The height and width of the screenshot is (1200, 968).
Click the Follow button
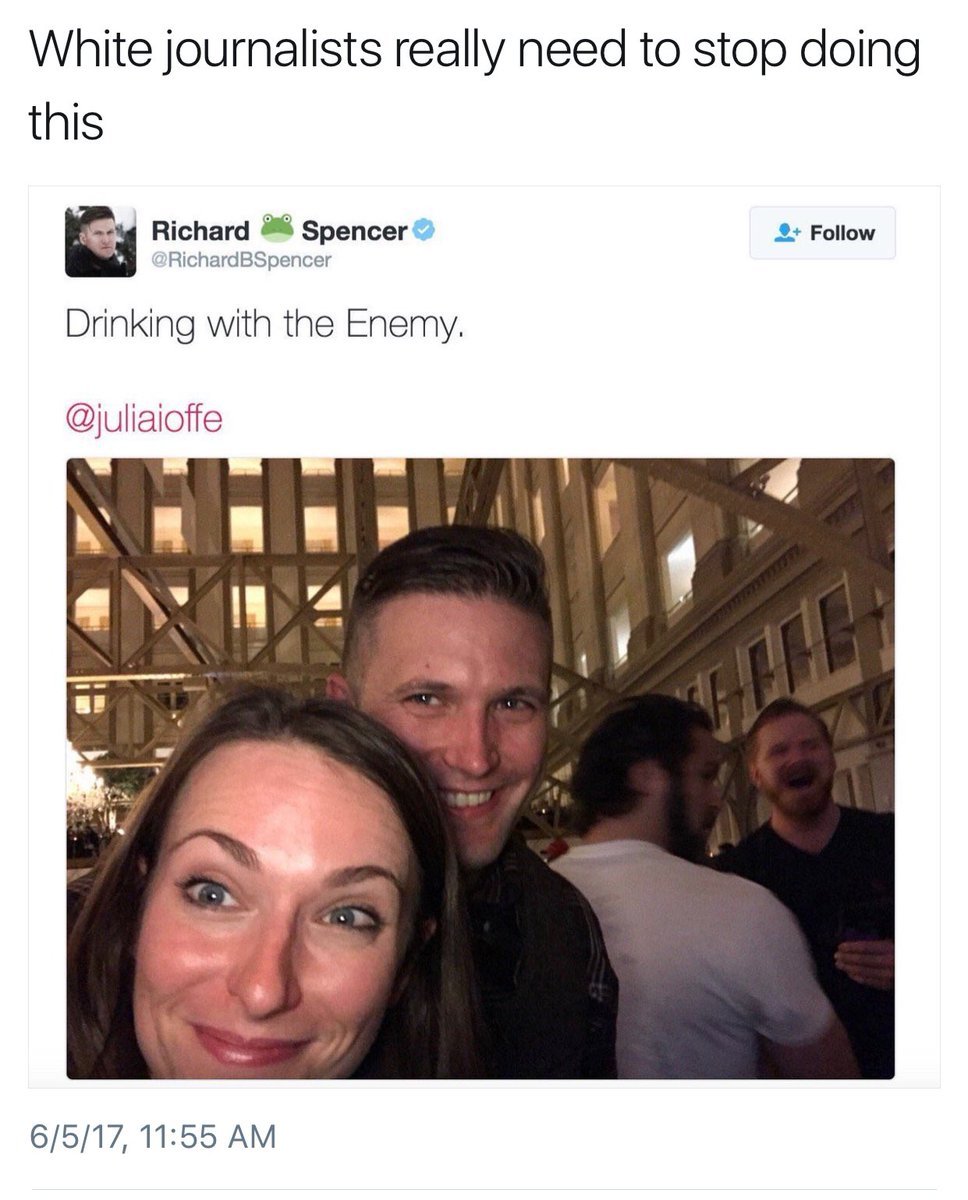tap(822, 233)
